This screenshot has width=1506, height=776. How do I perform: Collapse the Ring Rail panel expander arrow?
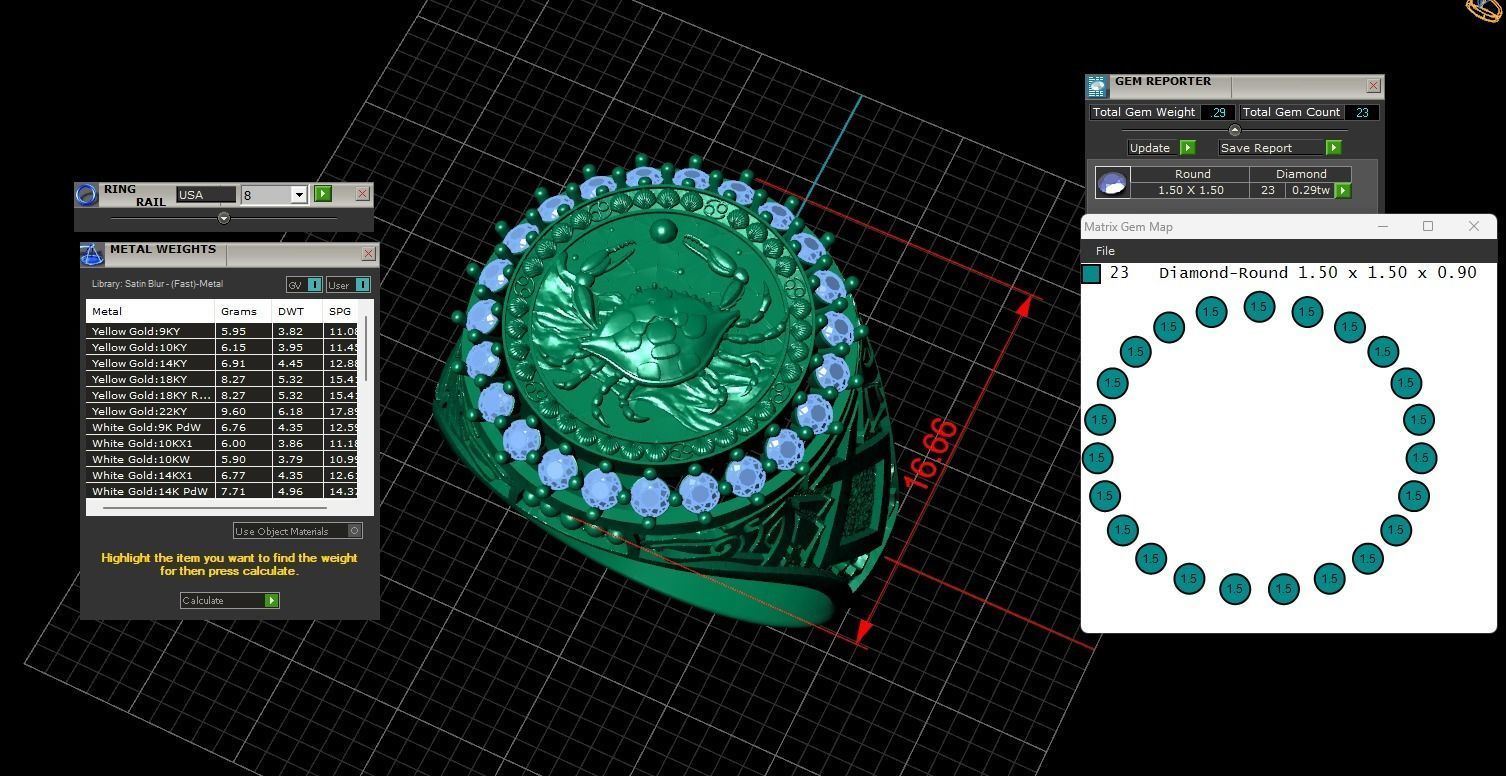tap(224, 218)
